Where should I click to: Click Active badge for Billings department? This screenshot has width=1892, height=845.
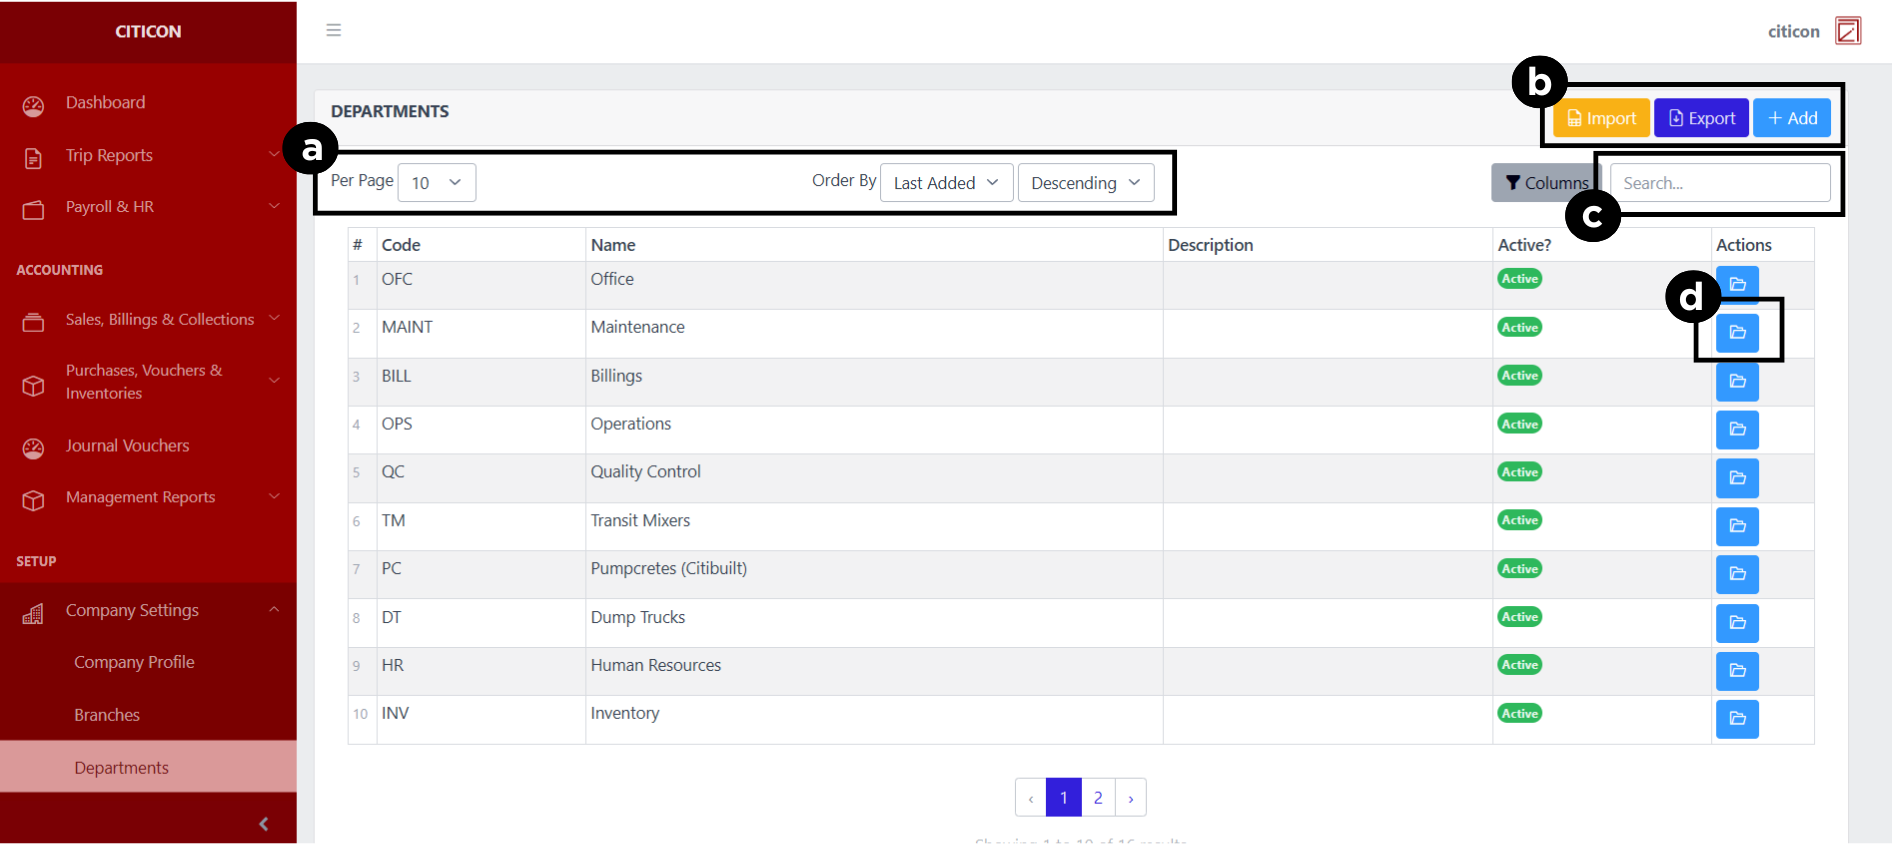(1519, 376)
